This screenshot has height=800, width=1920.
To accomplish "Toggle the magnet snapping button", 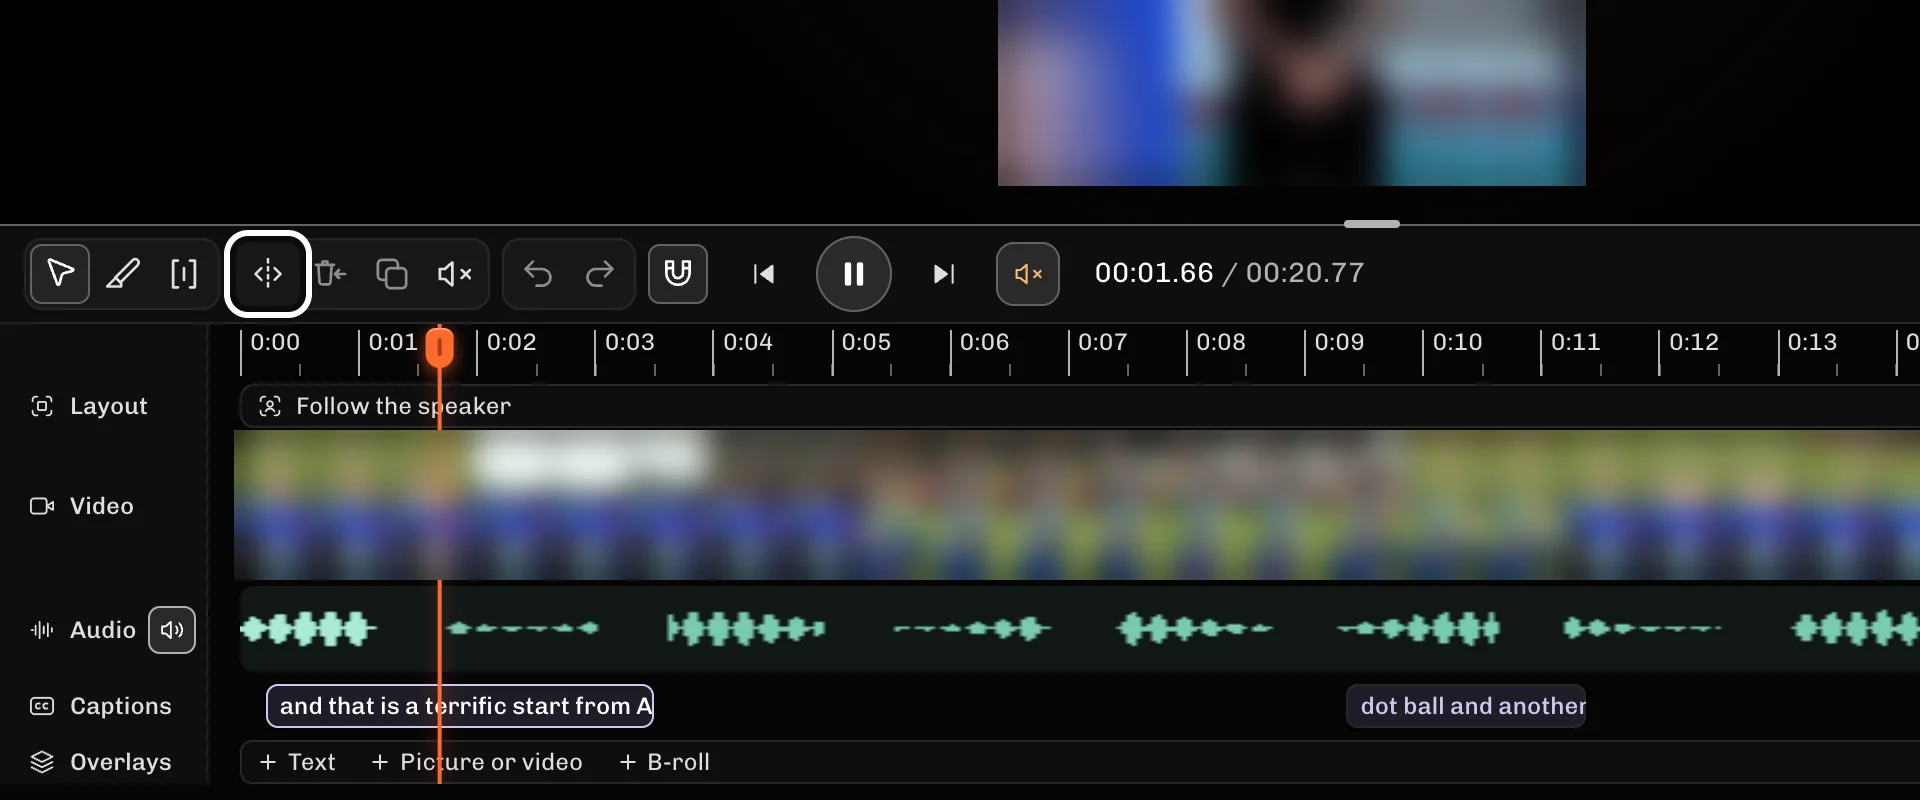I will [x=678, y=273].
